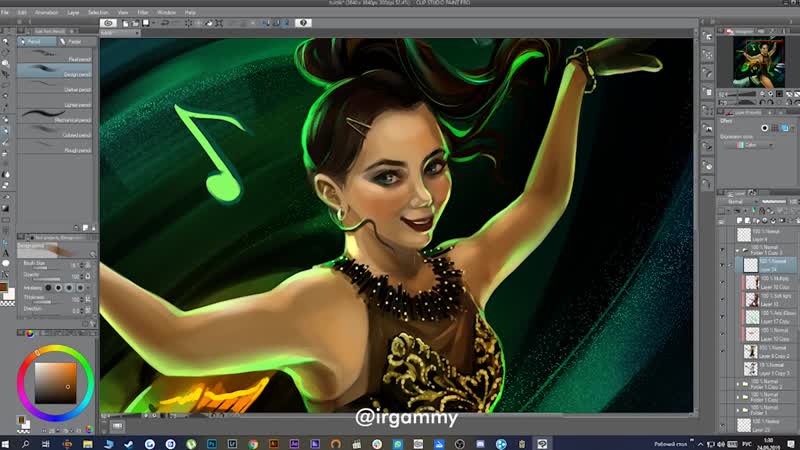The height and width of the screenshot is (450, 800).
Task: Hide the Multiply blend layer
Action: tap(722, 283)
